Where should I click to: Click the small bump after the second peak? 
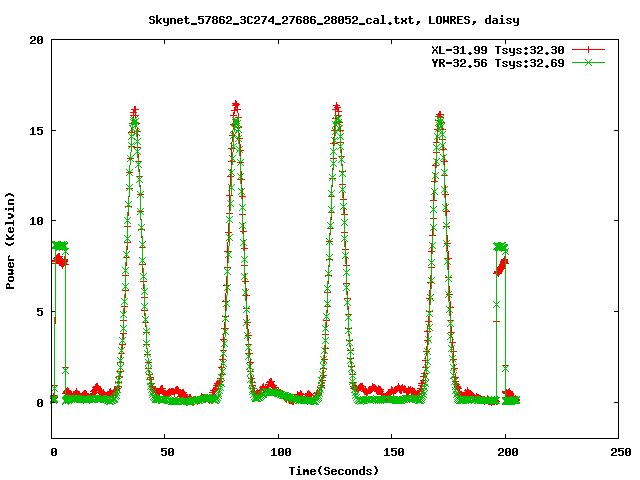pos(269,385)
